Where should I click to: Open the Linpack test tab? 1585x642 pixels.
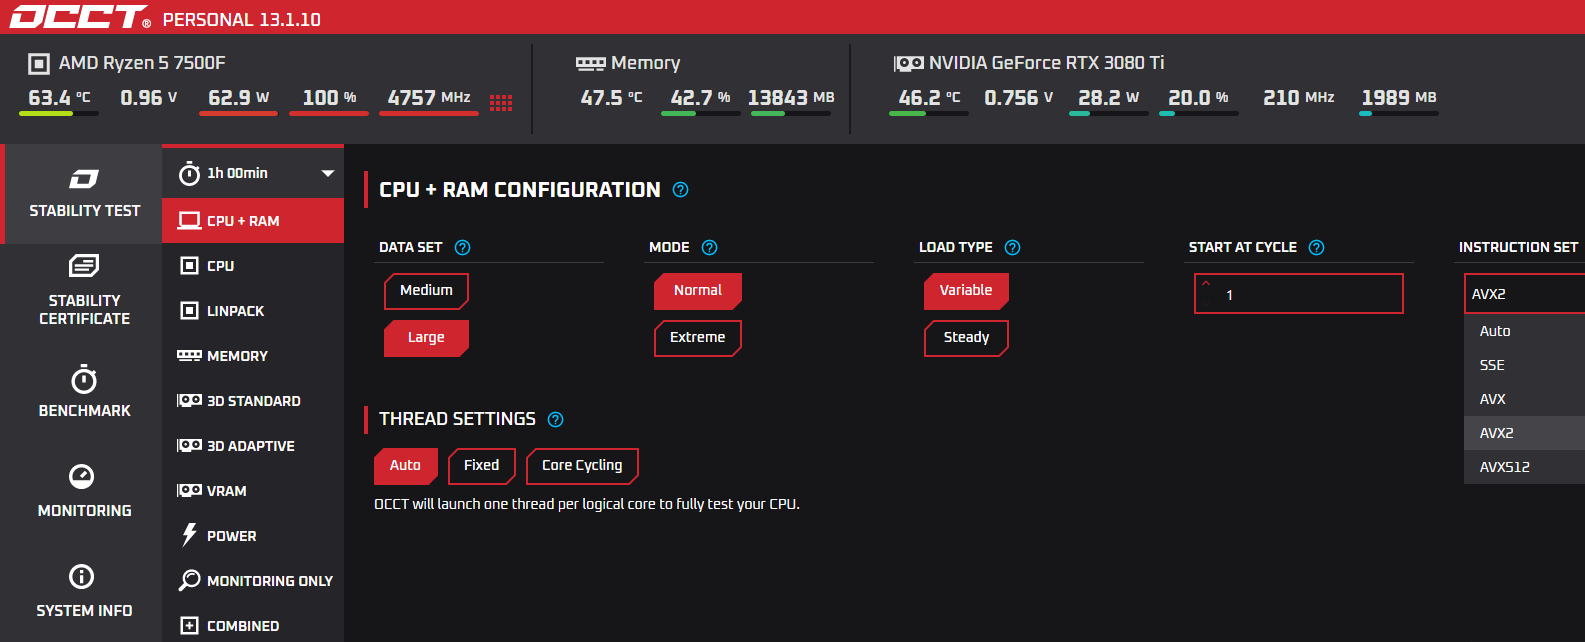point(235,311)
